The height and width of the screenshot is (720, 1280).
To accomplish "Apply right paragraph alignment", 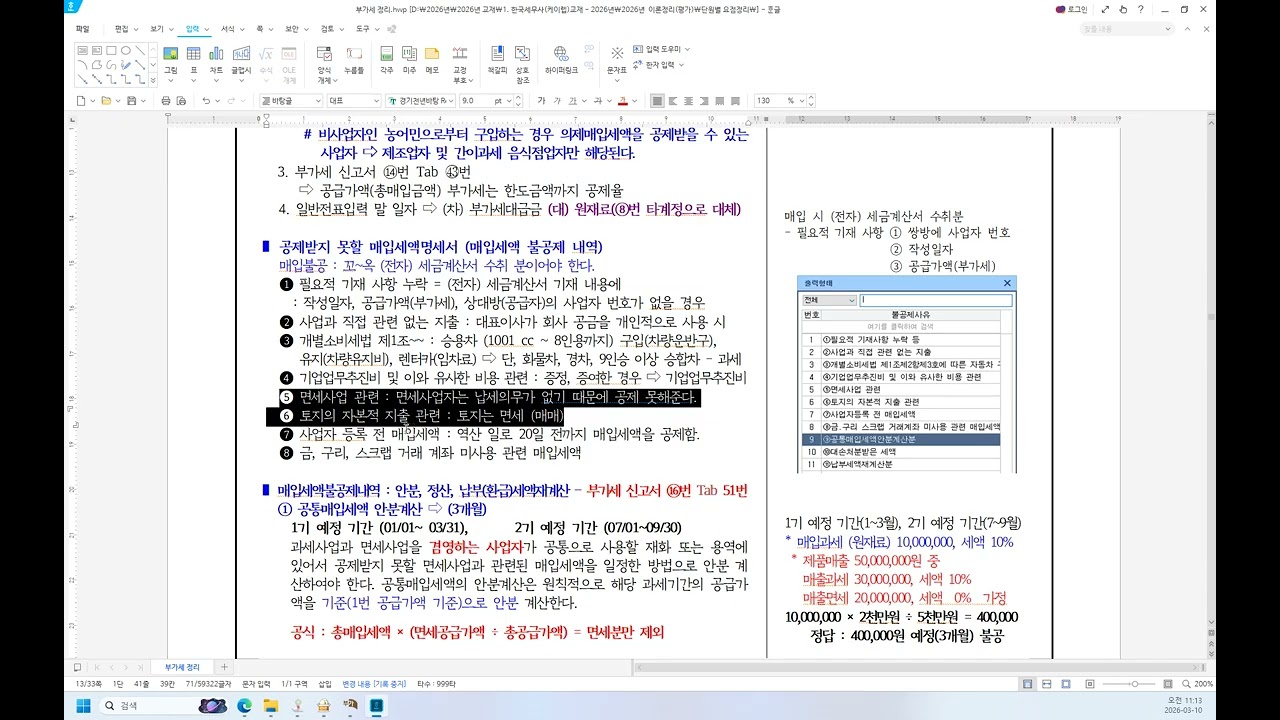I will (x=703, y=100).
